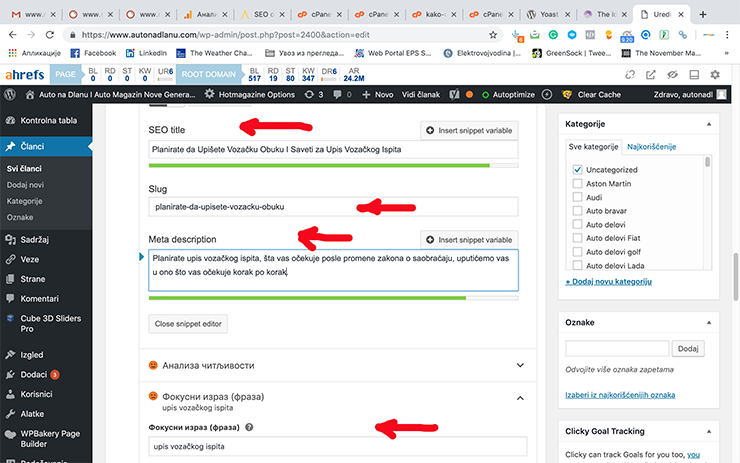
Task: Open Kontrolna tabla dashboard icon
Action: pyautogui.click(x=9, y=120)
